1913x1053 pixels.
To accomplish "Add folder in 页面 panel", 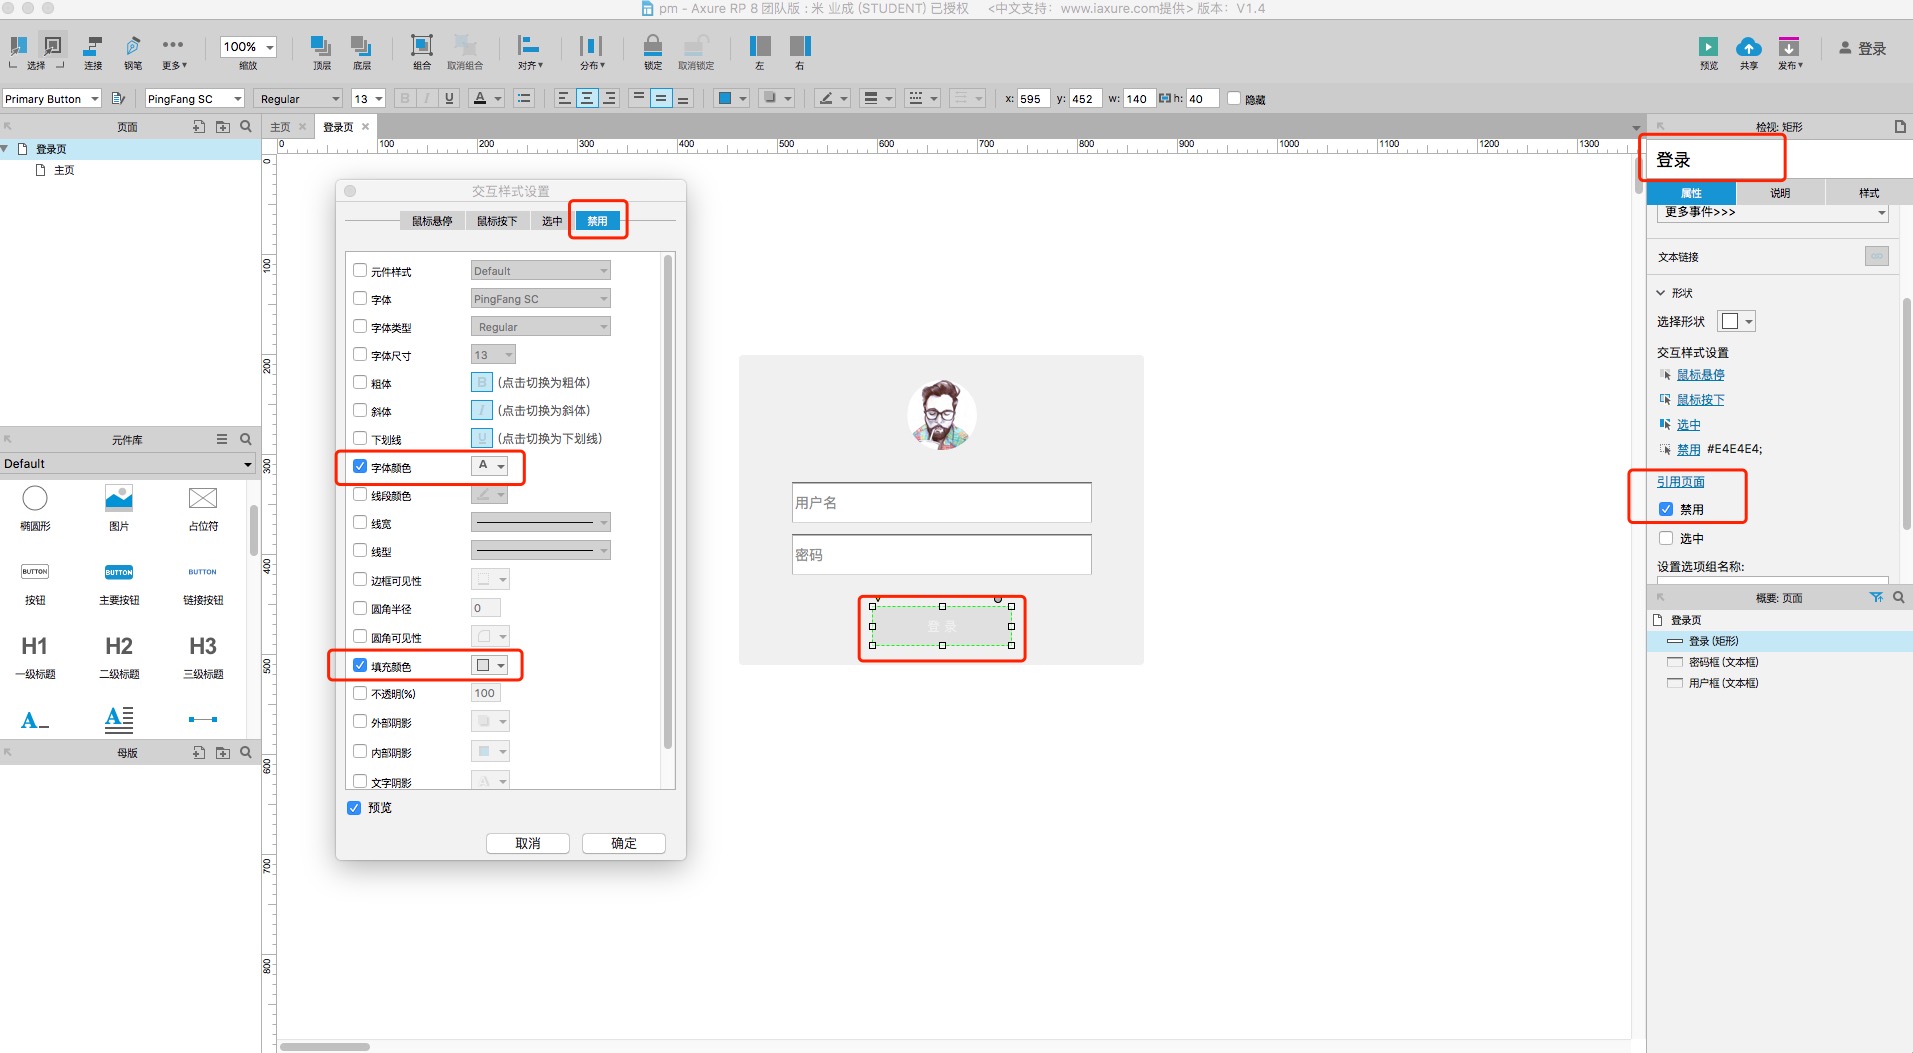I will (x=222, y=127).
